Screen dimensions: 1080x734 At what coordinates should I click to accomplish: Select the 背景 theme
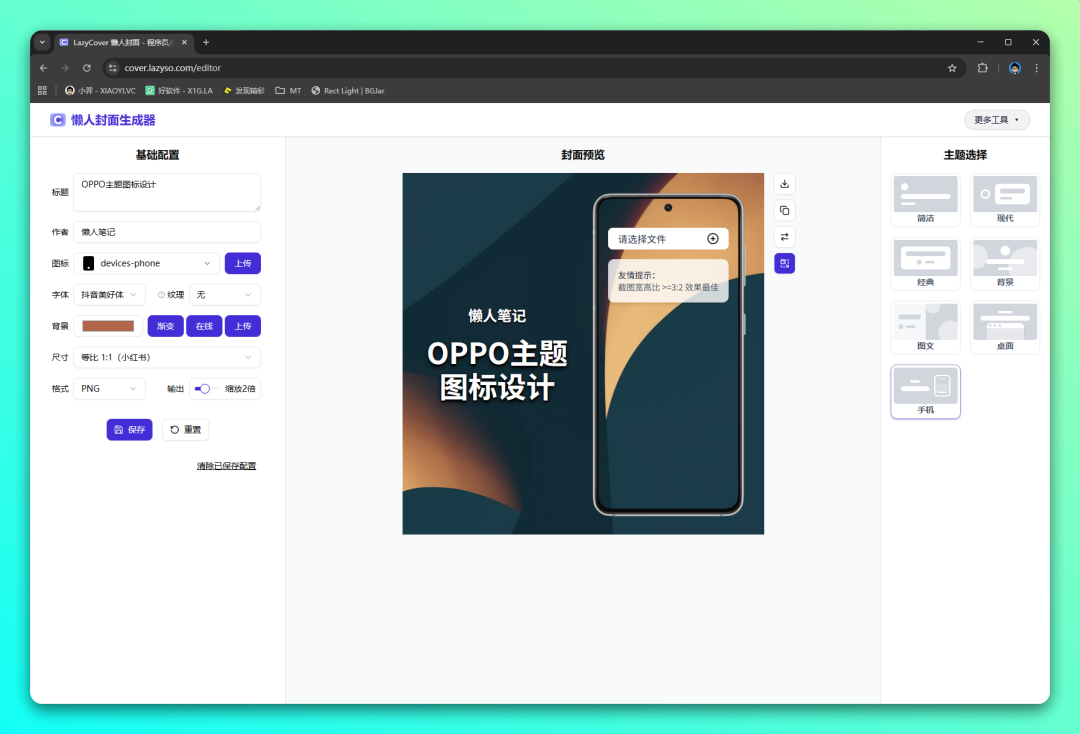coord(1005,264)
